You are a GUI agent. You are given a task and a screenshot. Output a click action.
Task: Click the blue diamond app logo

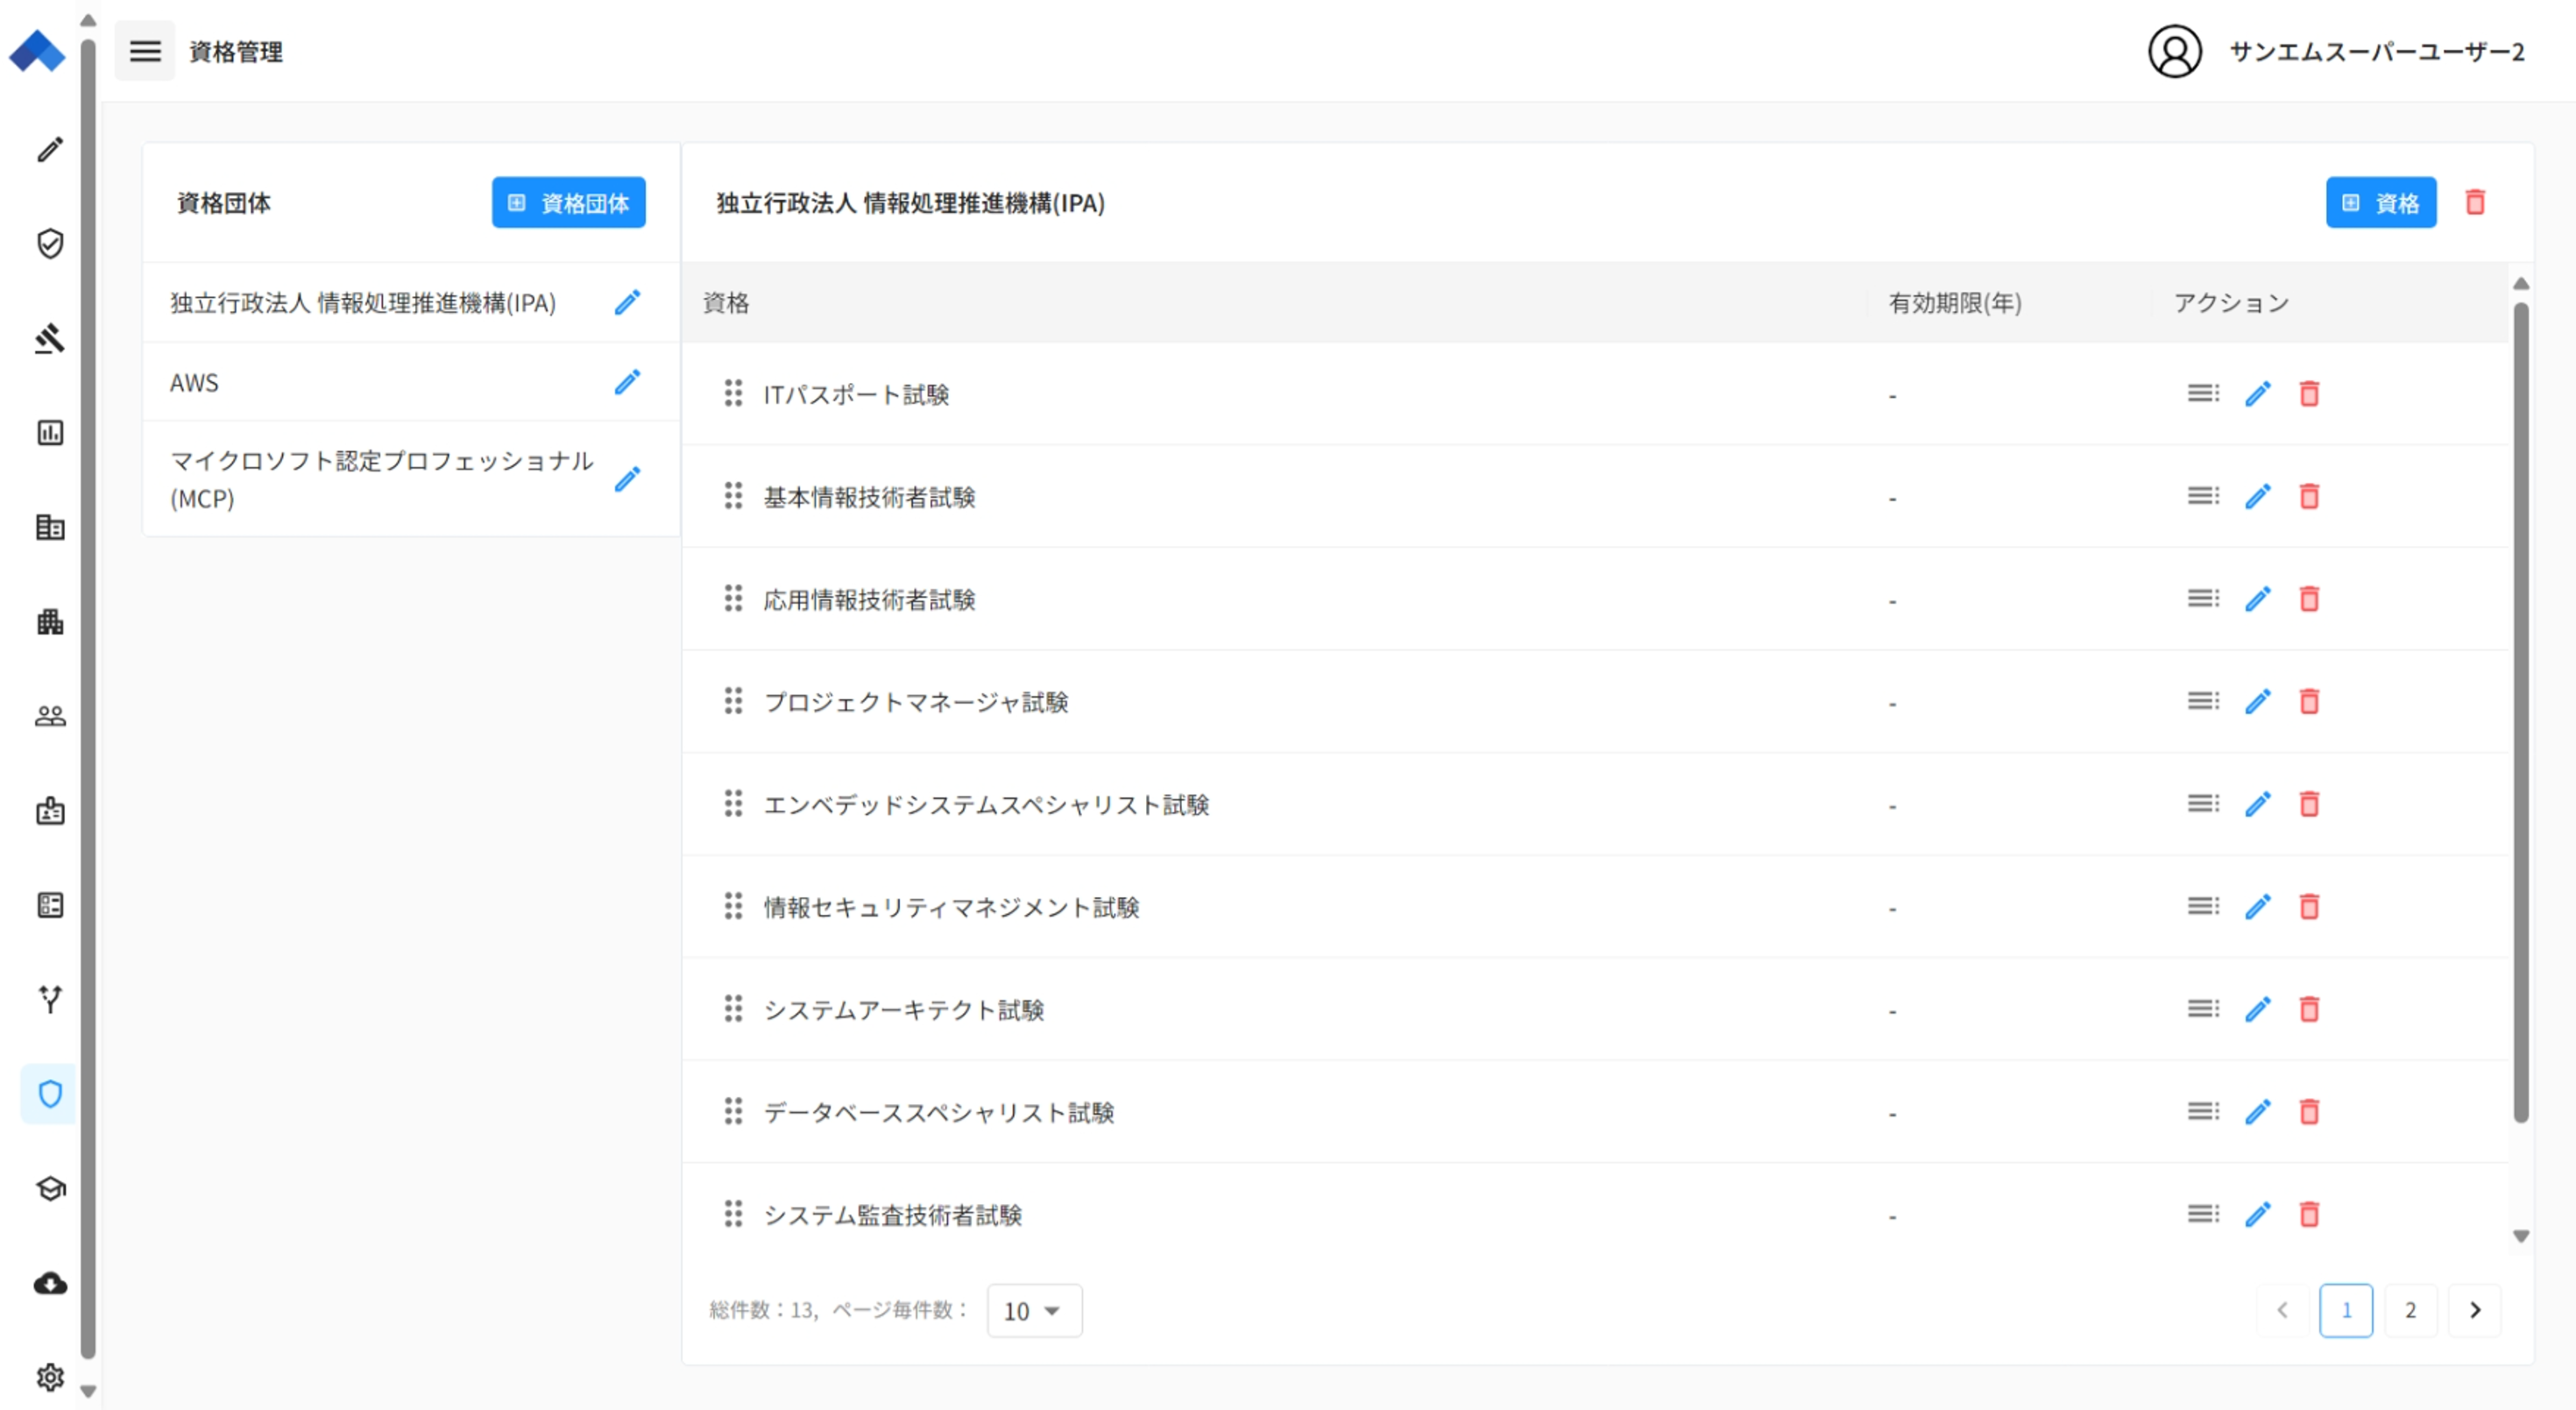coord(37,50)
